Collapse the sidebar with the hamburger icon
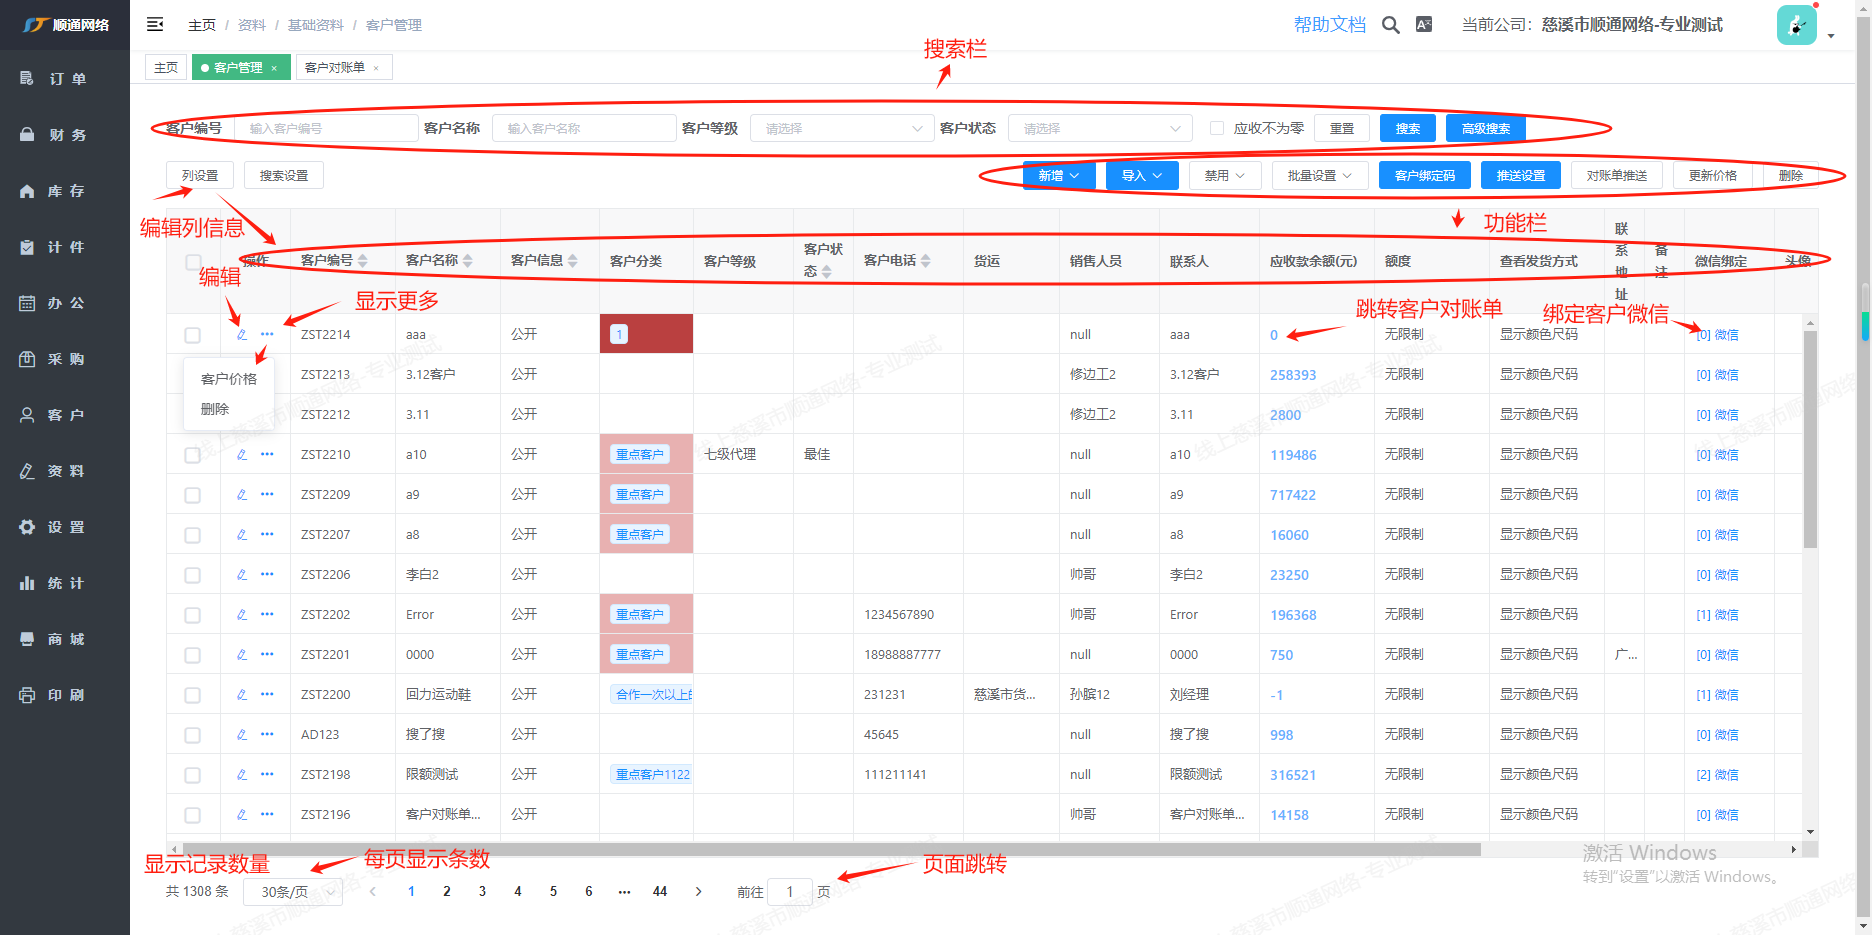 point(155,24)
